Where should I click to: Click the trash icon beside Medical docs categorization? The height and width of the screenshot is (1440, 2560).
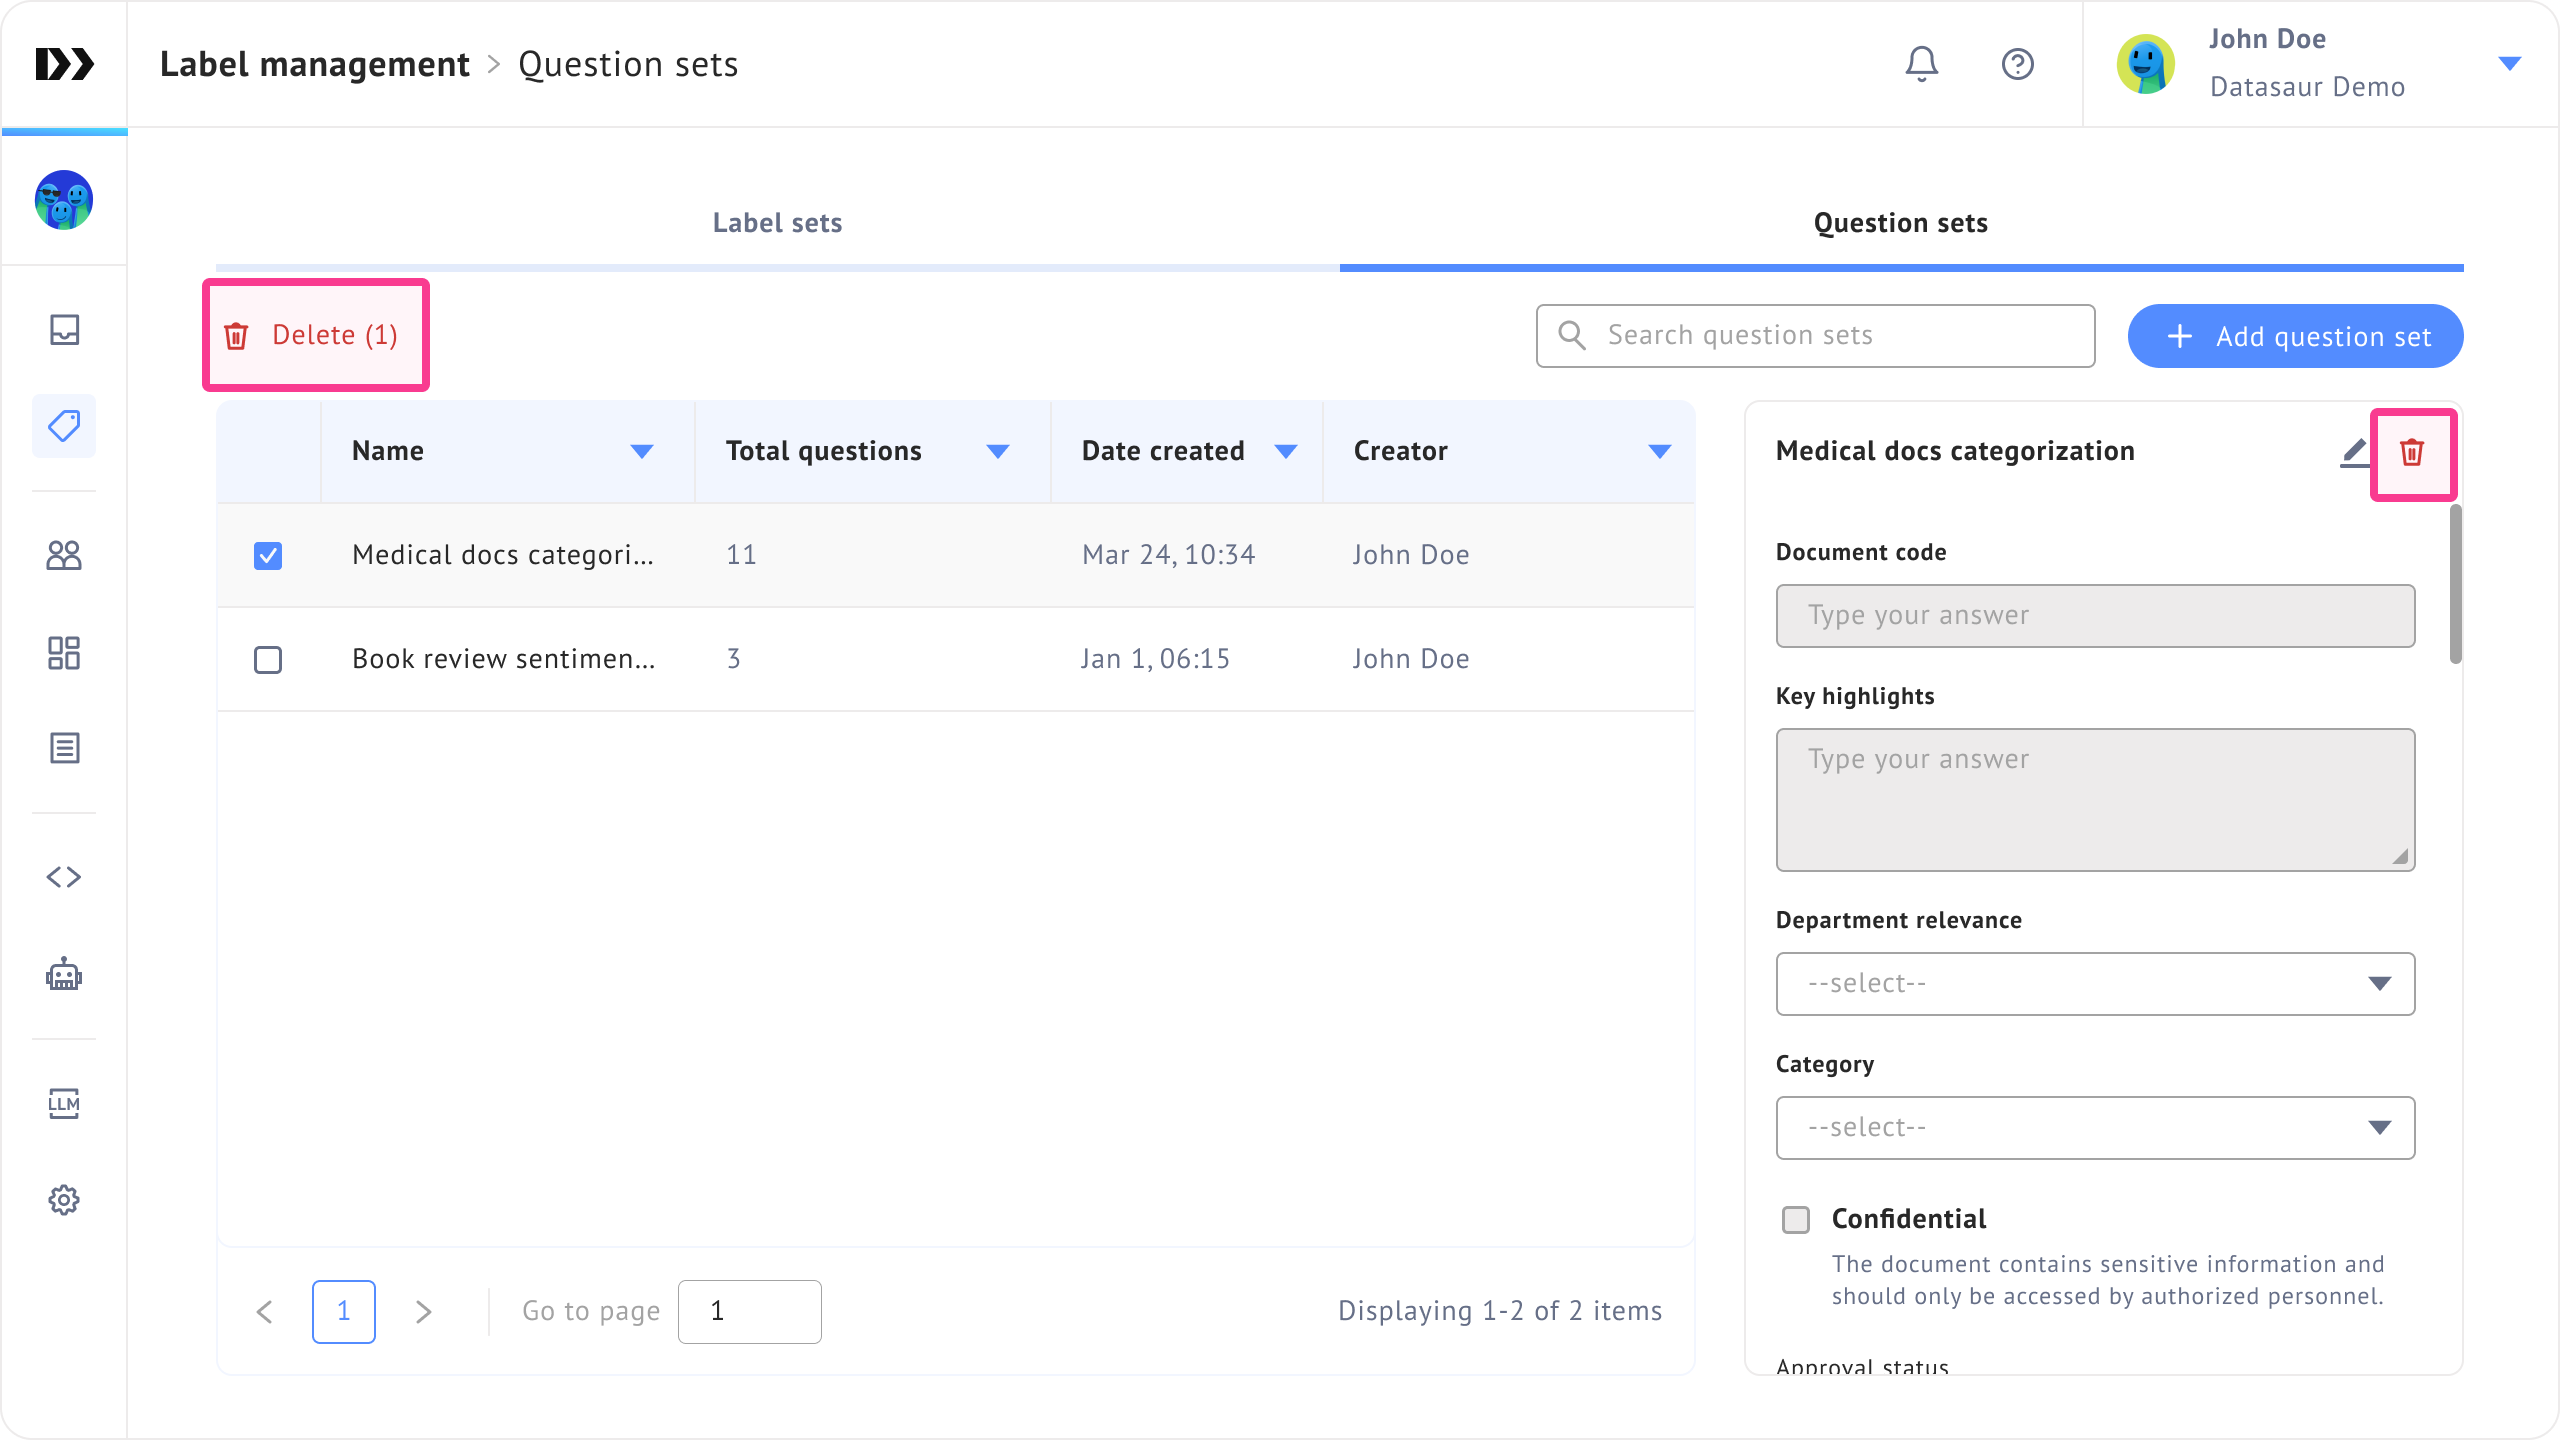pos(2412,452)
